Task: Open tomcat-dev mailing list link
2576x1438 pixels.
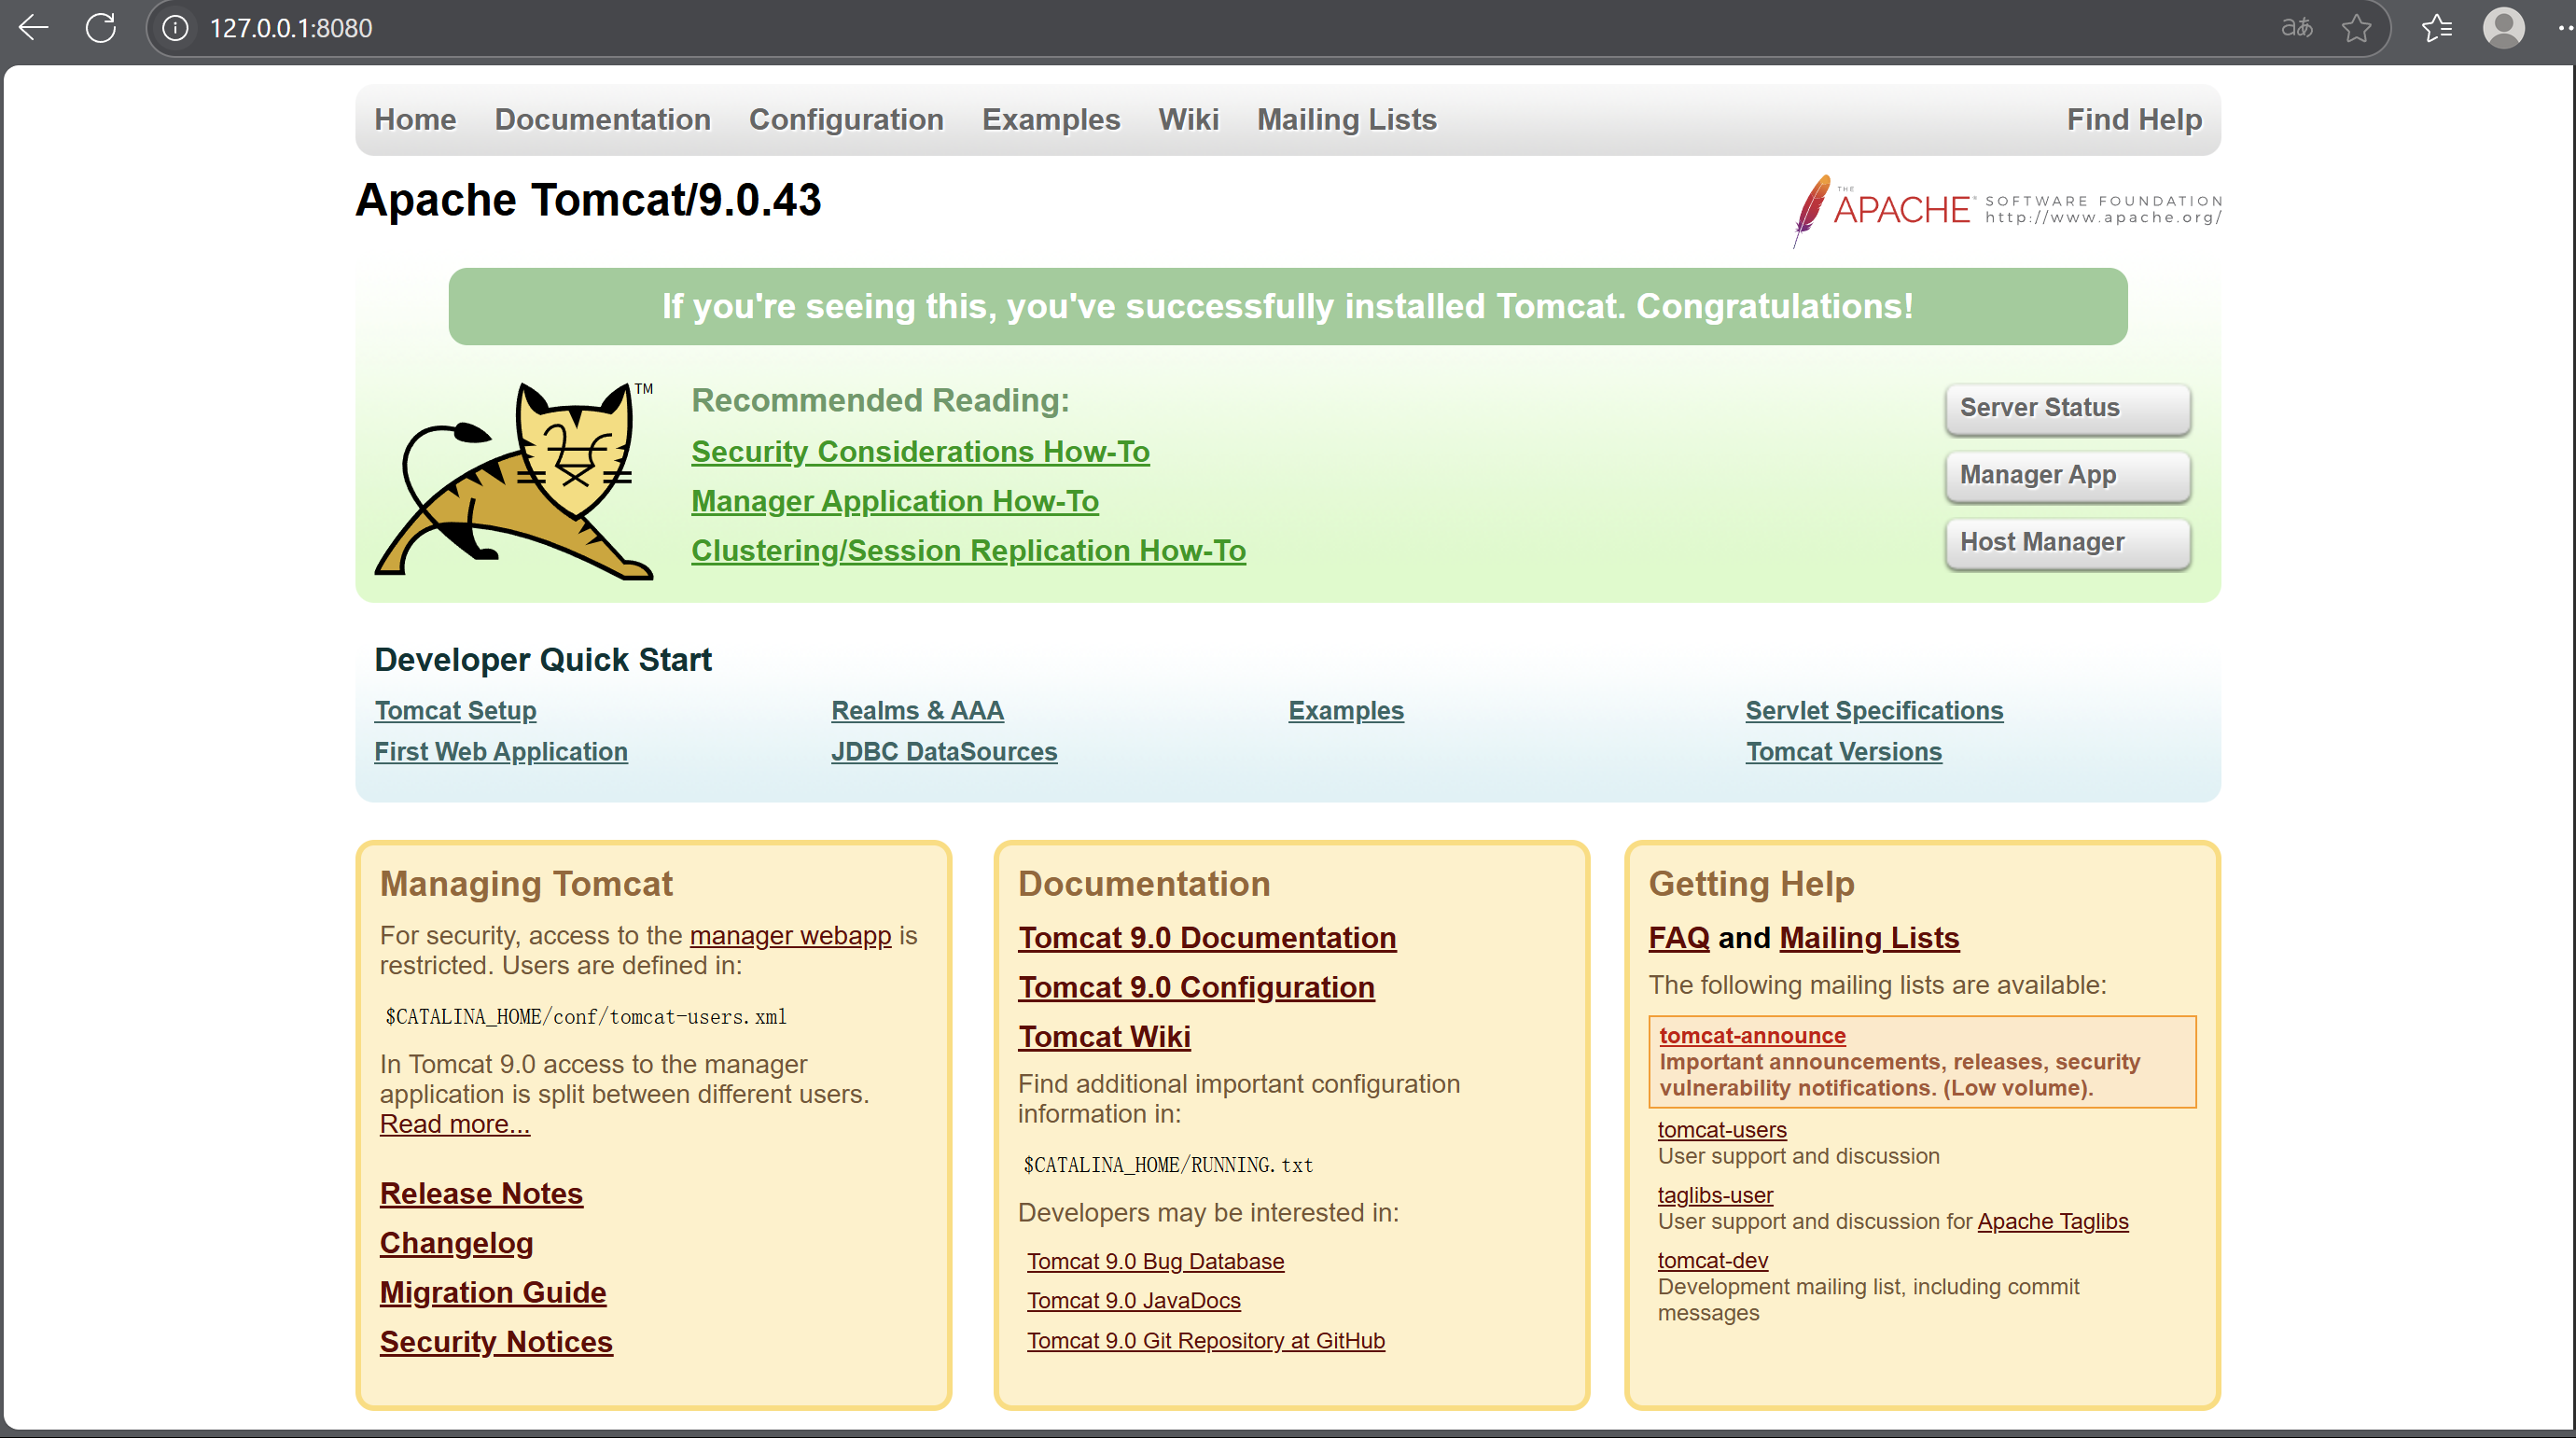Action: 1712,1261
